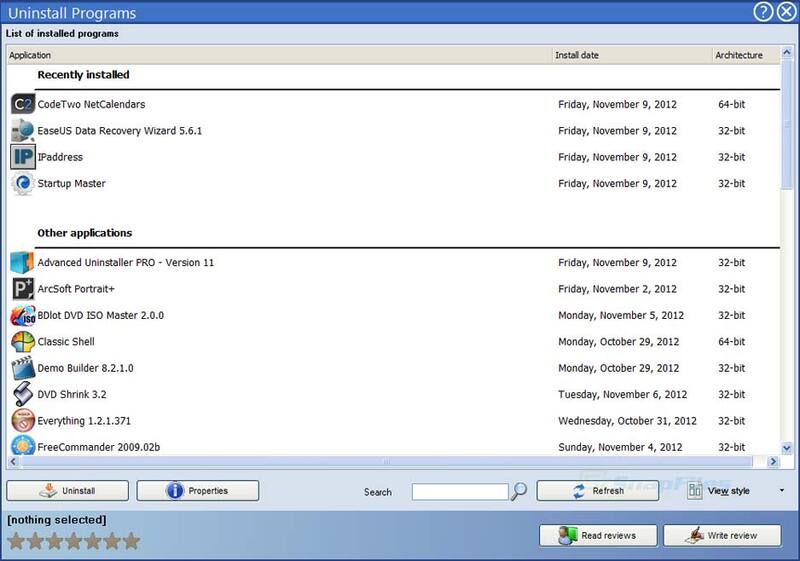This screenshot has height=561, width=800.
Task: Select EaseUS Data Recovery Wizard 5.6.1
Action: (x=119, y=131)
